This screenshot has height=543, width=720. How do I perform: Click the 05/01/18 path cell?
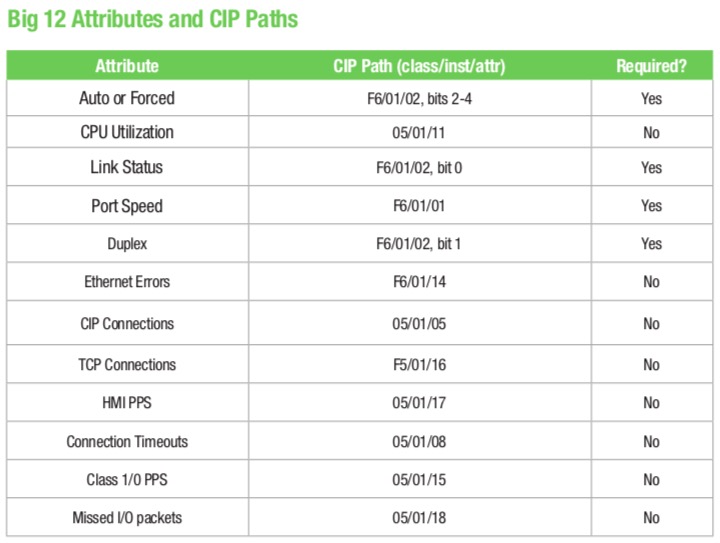(x=419, y=518)
